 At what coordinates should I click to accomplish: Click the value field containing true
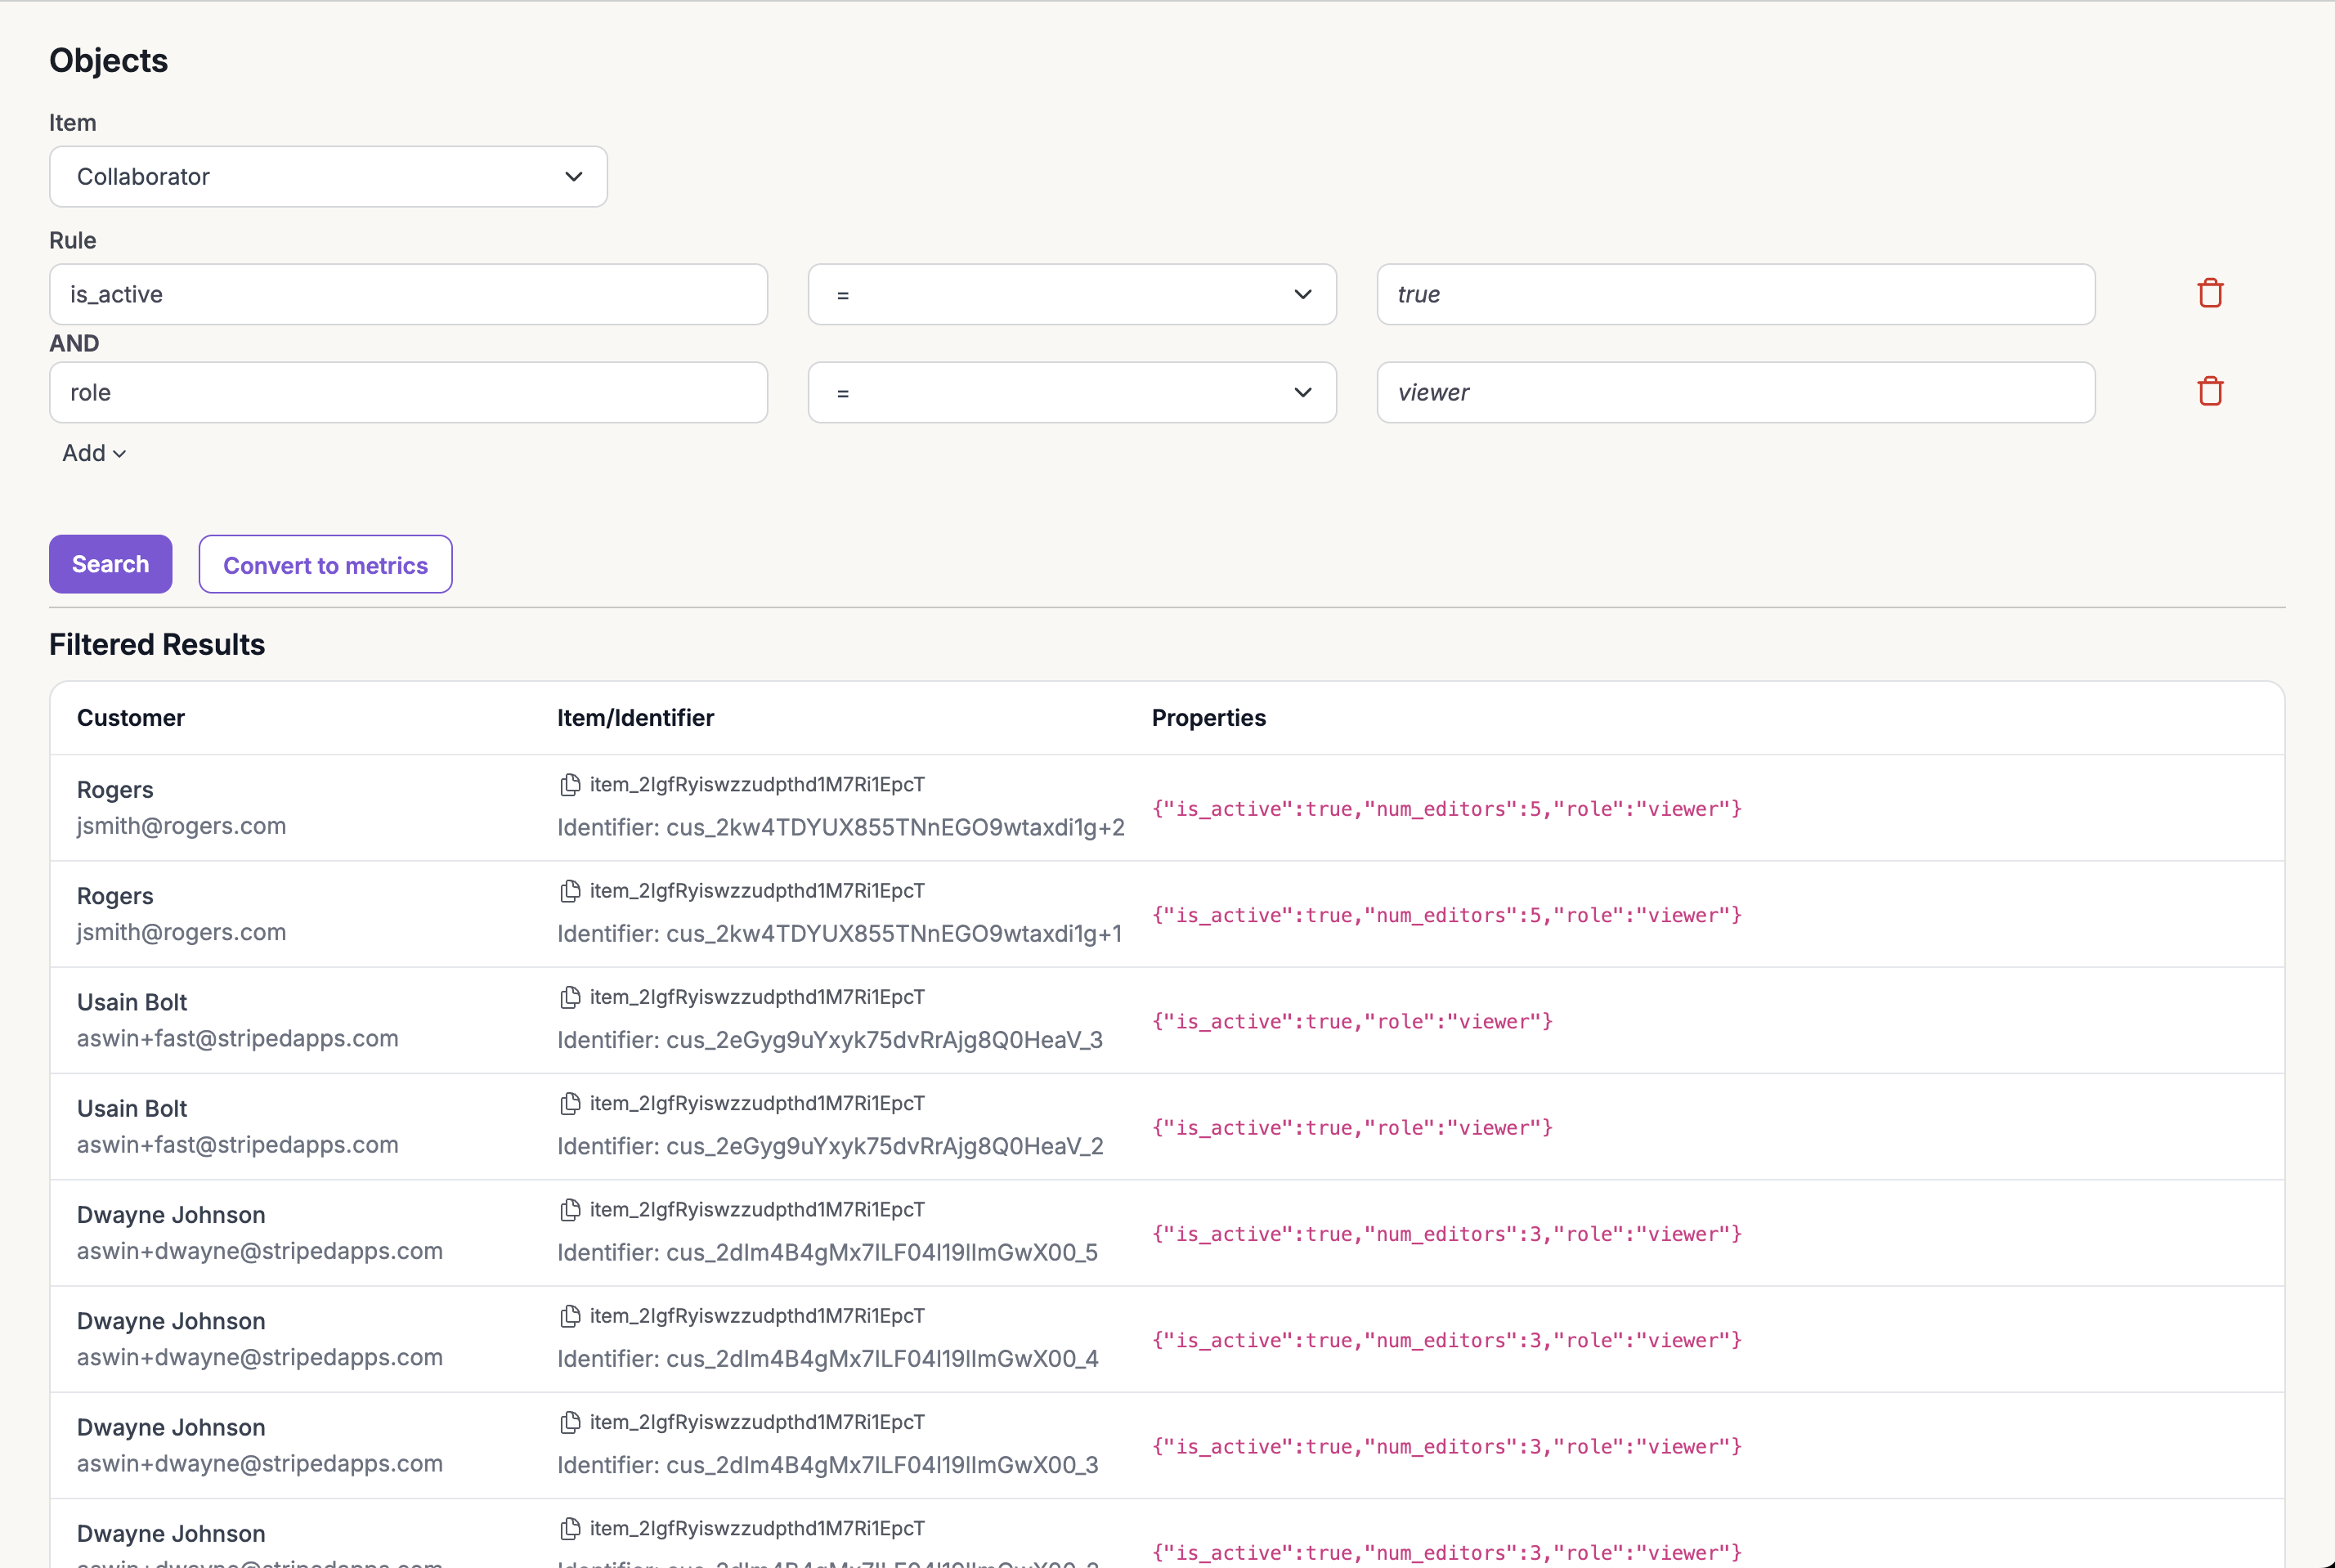click(1735, 294)
